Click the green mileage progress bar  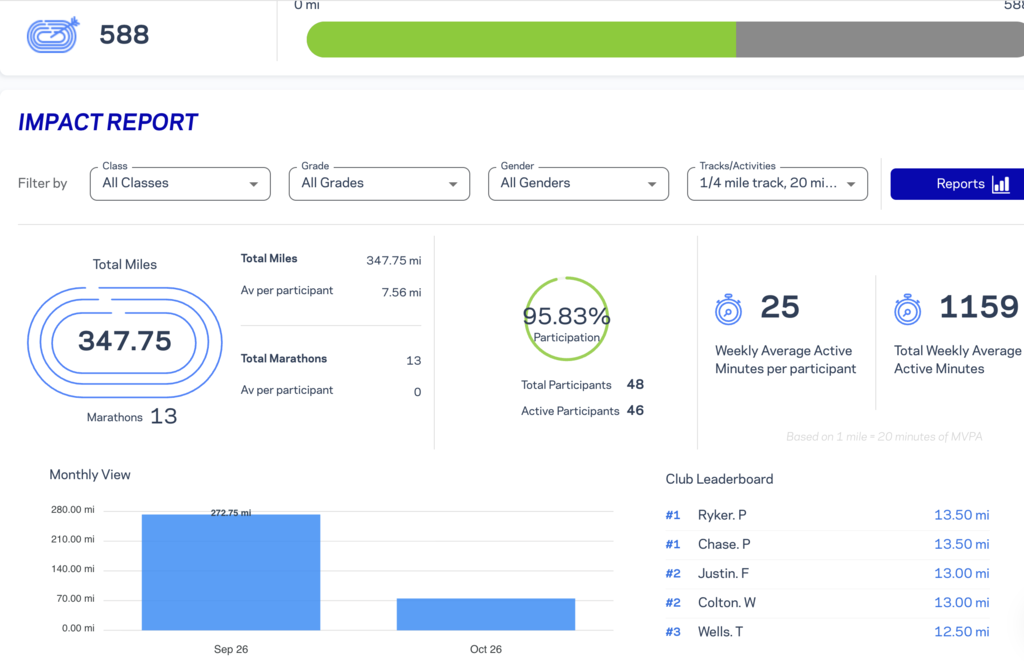click(521, 39)
